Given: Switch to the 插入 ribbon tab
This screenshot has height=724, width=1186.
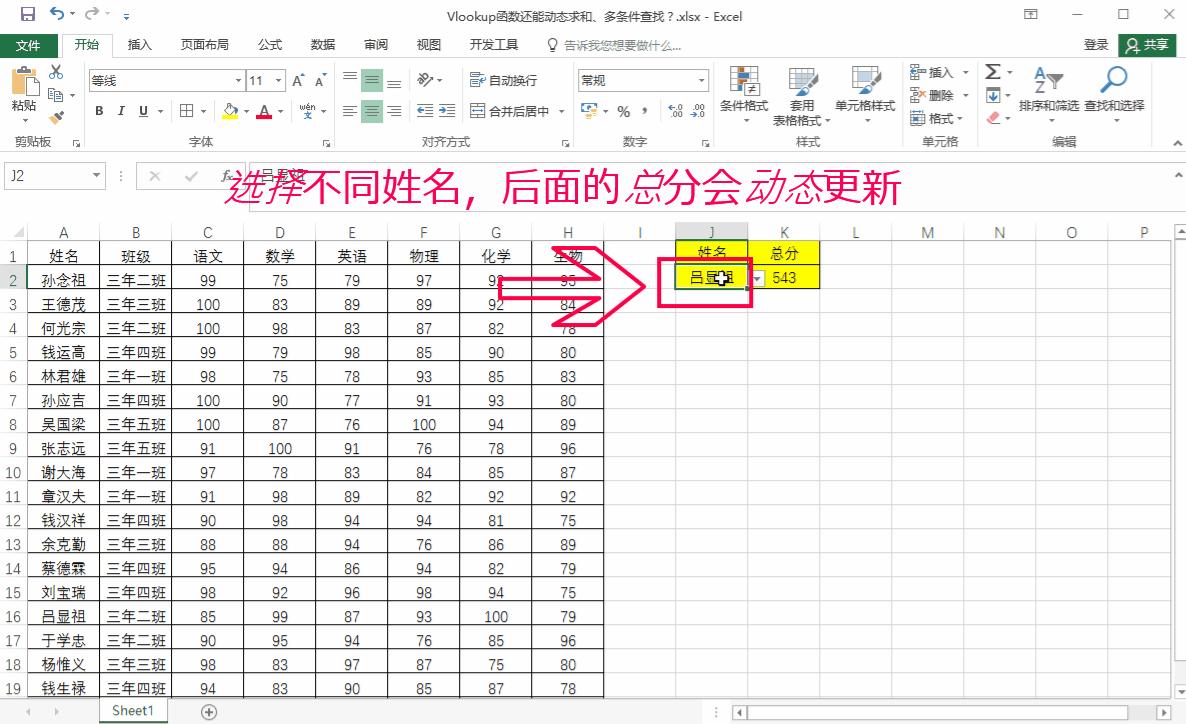Looking at the screenshot, I should (x=138, y=44).
